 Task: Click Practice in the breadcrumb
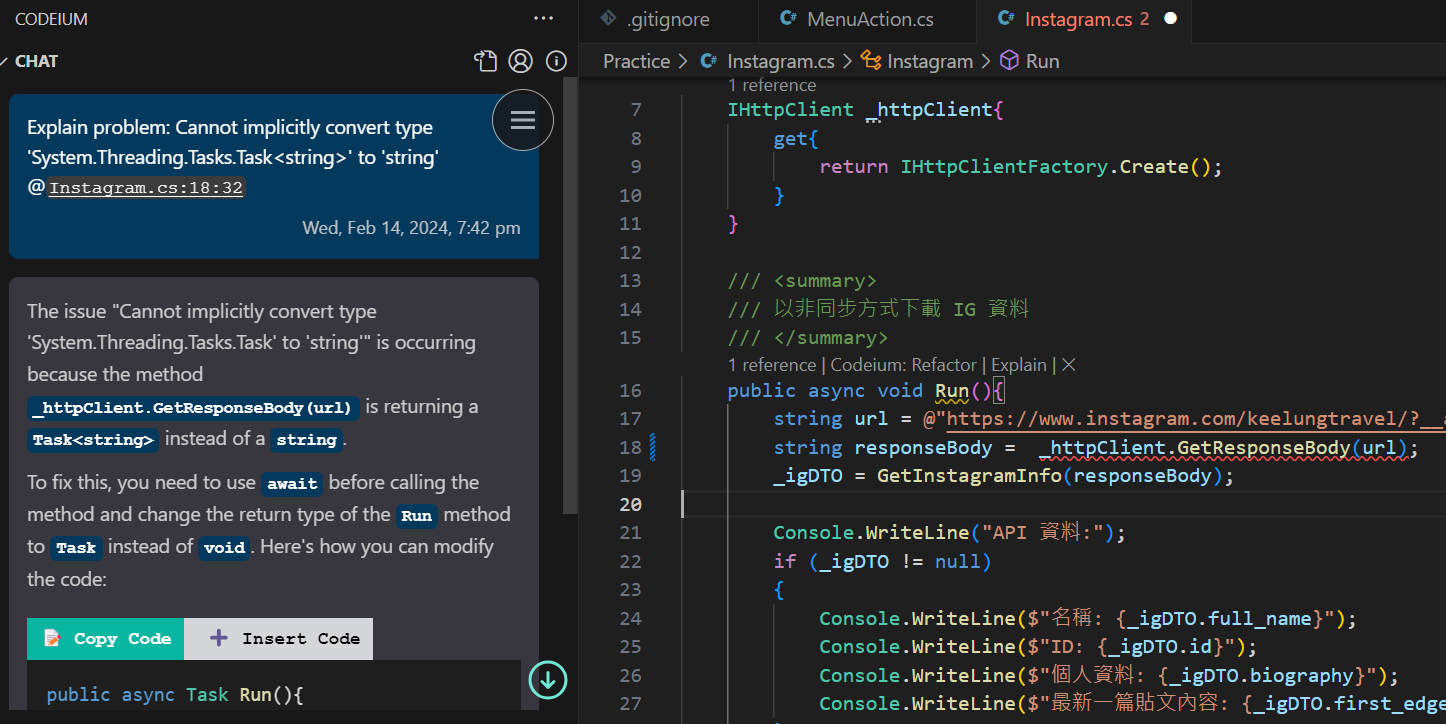click(x=637, y=61)
